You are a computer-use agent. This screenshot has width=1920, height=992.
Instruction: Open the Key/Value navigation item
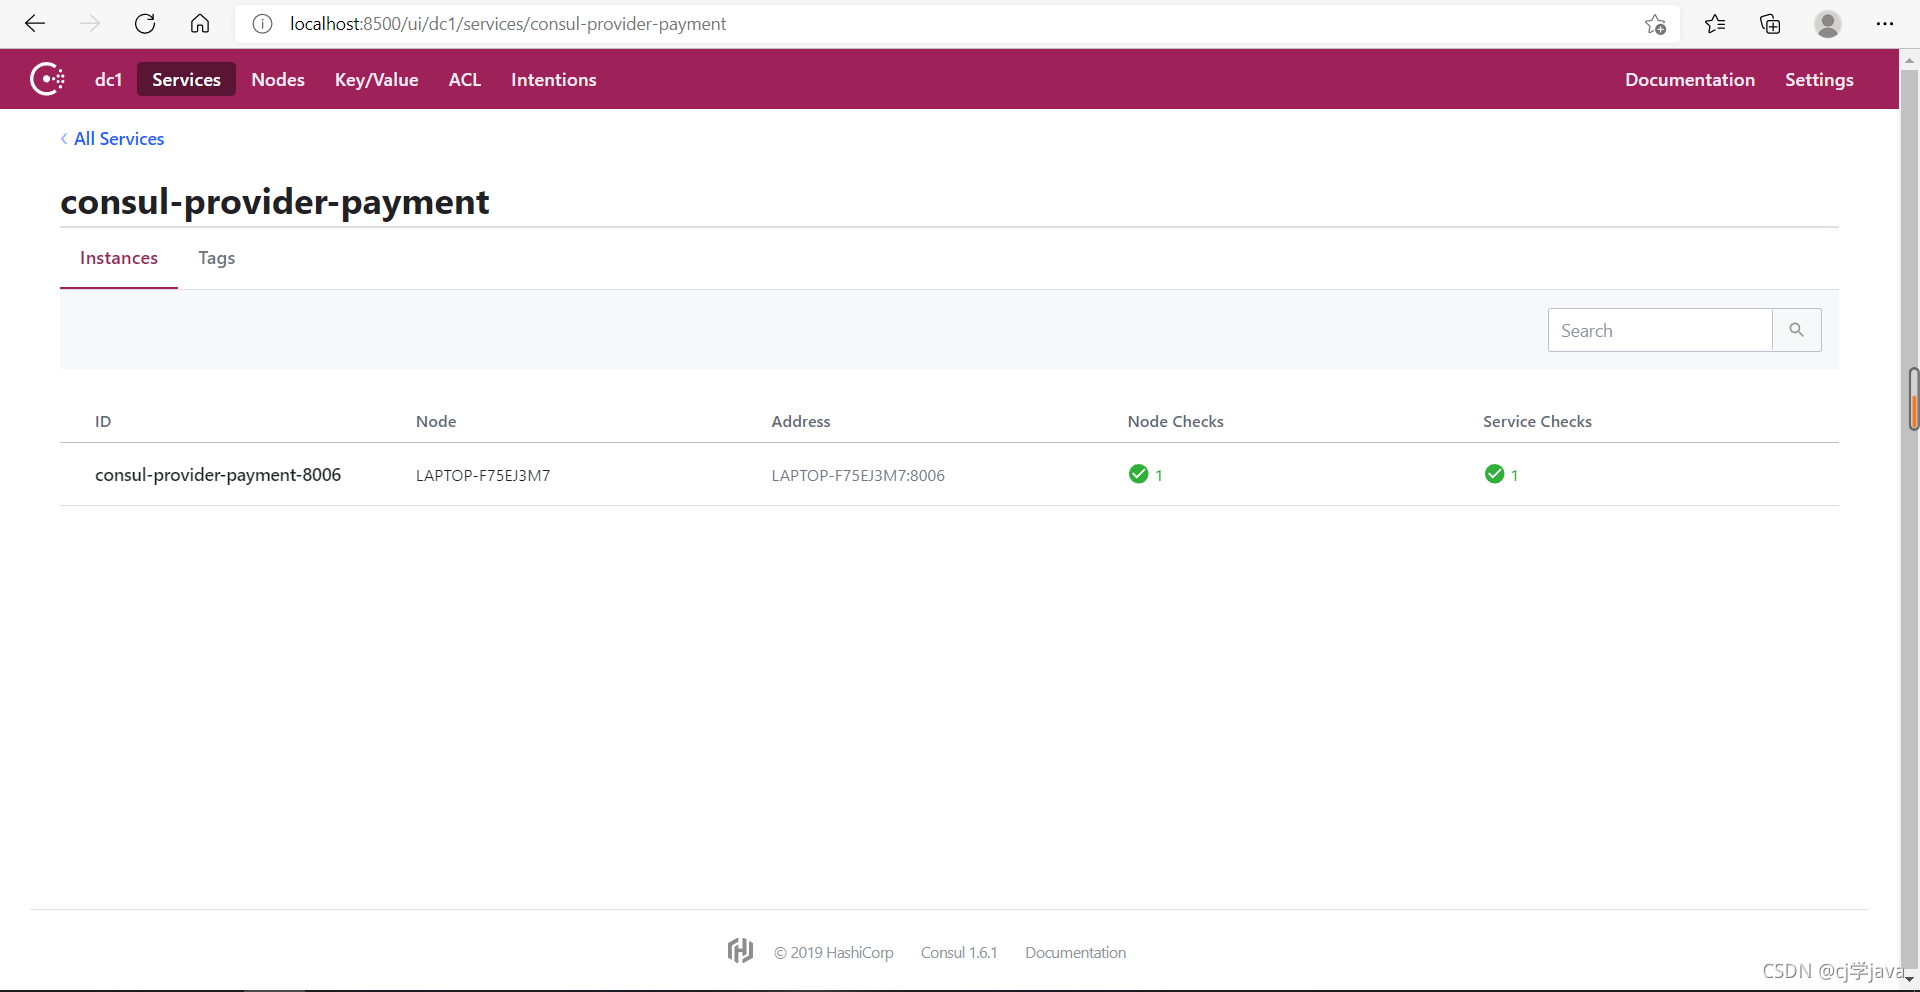coord(376,80)
